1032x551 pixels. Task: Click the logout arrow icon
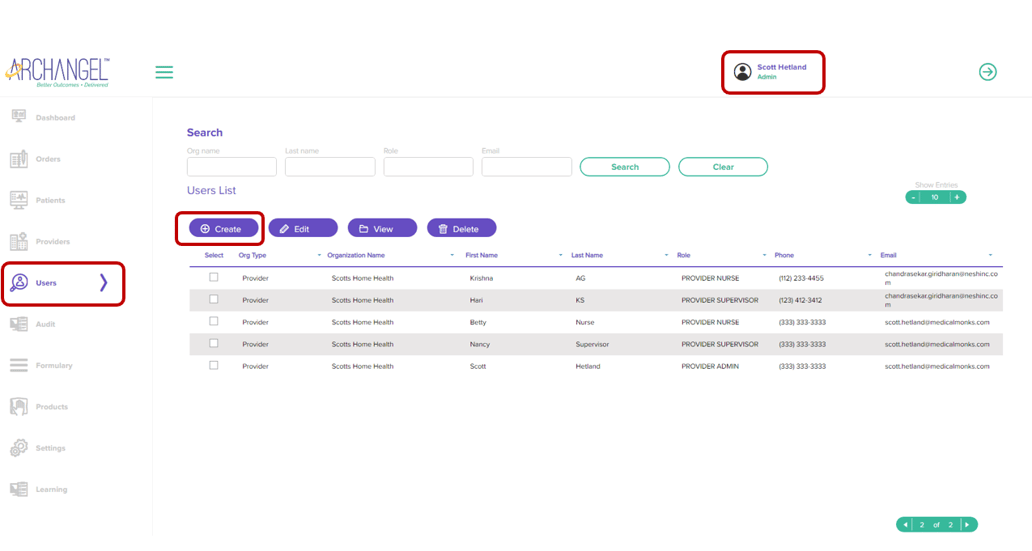[x=987, y=72]
